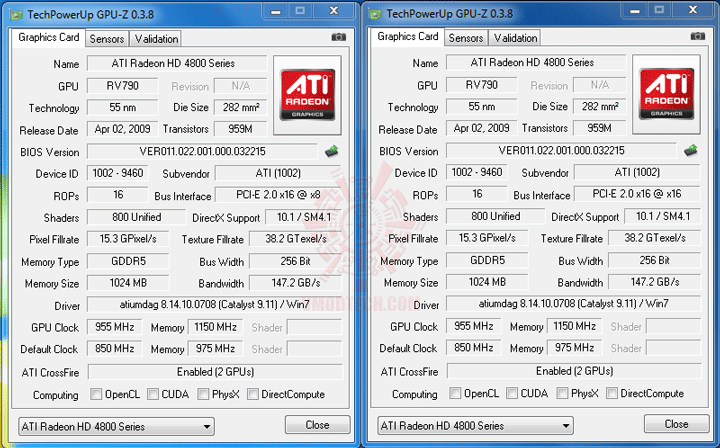Screen dimensions: 720x448
Task: Click Die Size 282 mm² in right window
Action: [600, 106]
